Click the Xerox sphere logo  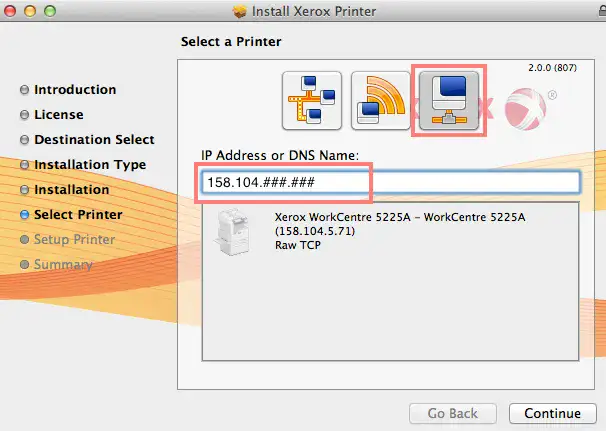[526, 109]
